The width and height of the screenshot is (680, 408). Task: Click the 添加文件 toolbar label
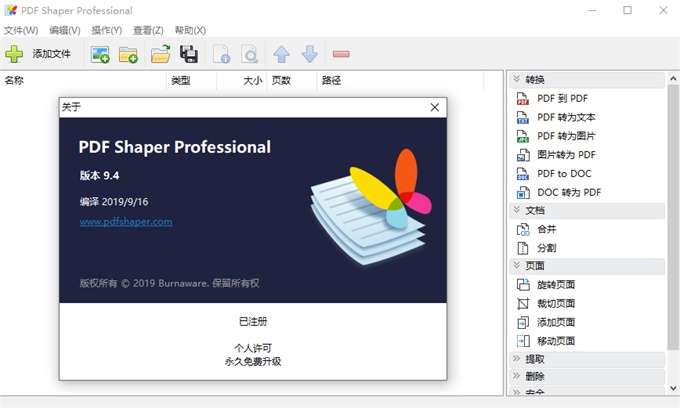click(x=51, y=54)
